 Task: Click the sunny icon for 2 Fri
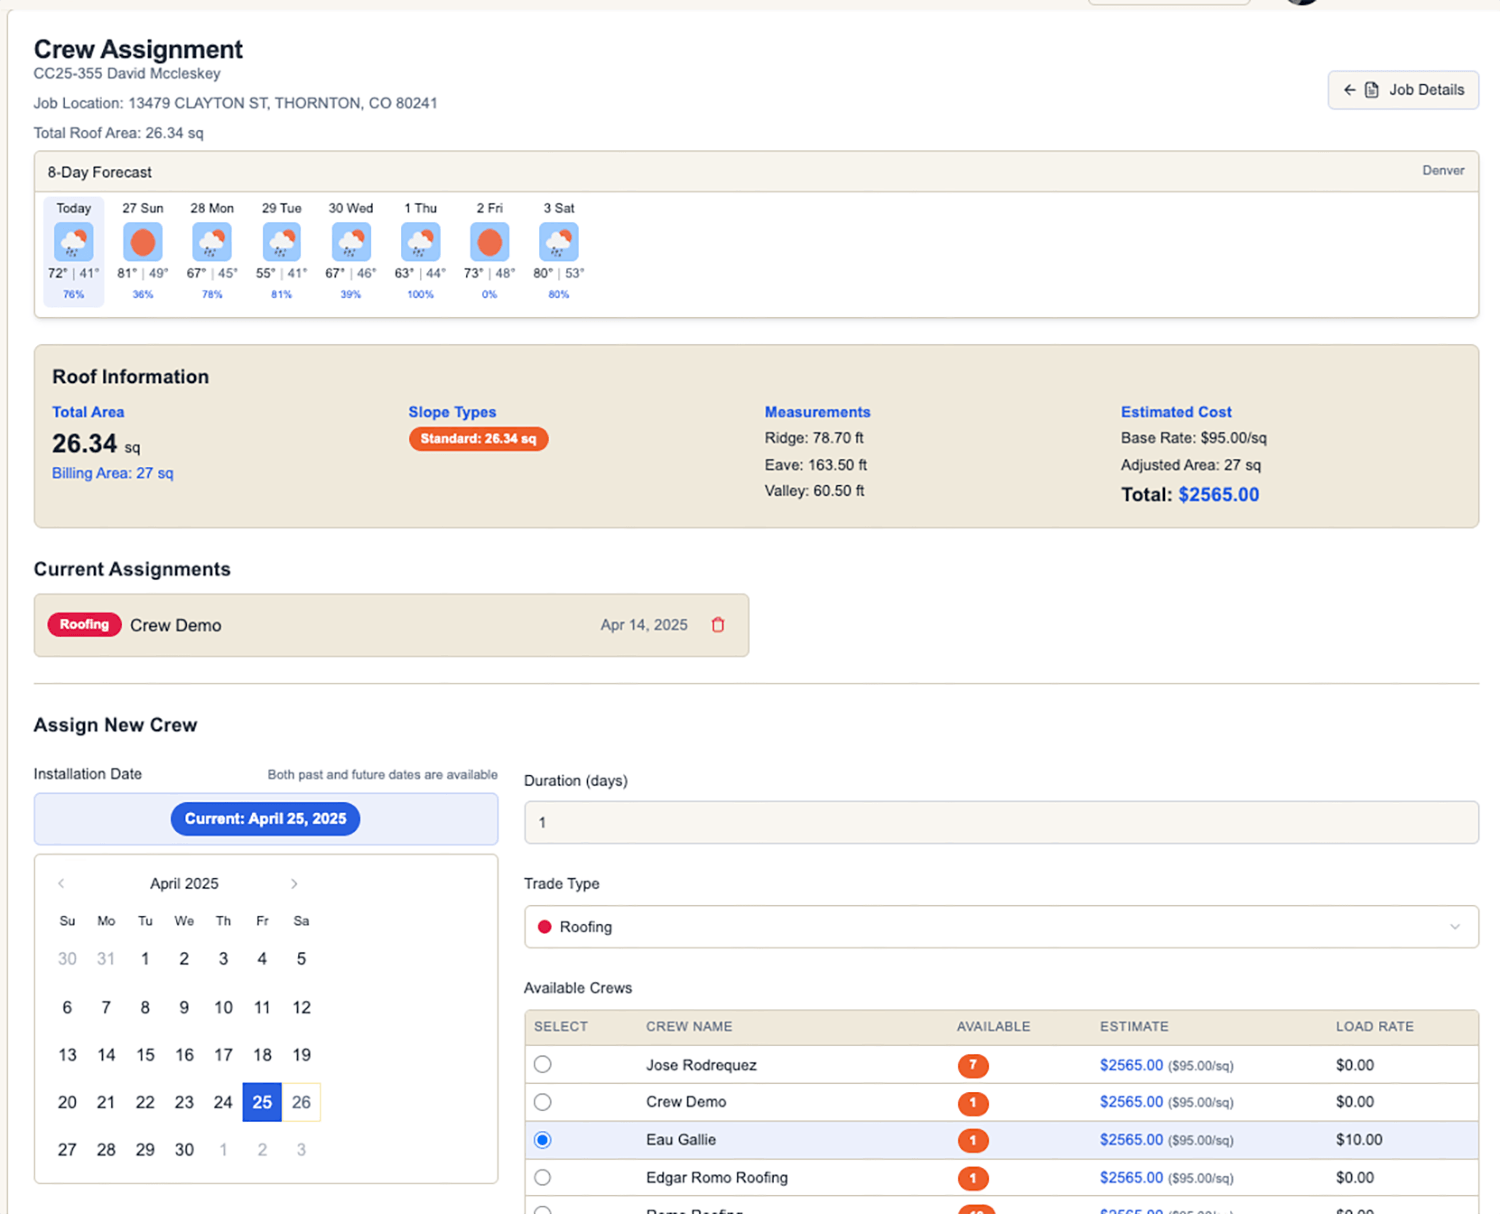[489, 241]
